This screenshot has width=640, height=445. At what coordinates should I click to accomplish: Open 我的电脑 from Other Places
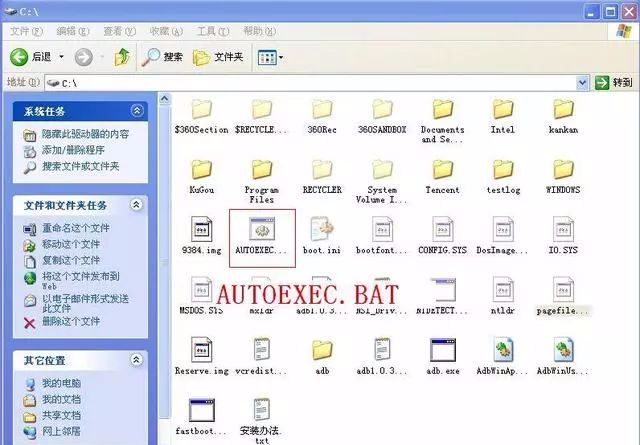coord(61,383)
